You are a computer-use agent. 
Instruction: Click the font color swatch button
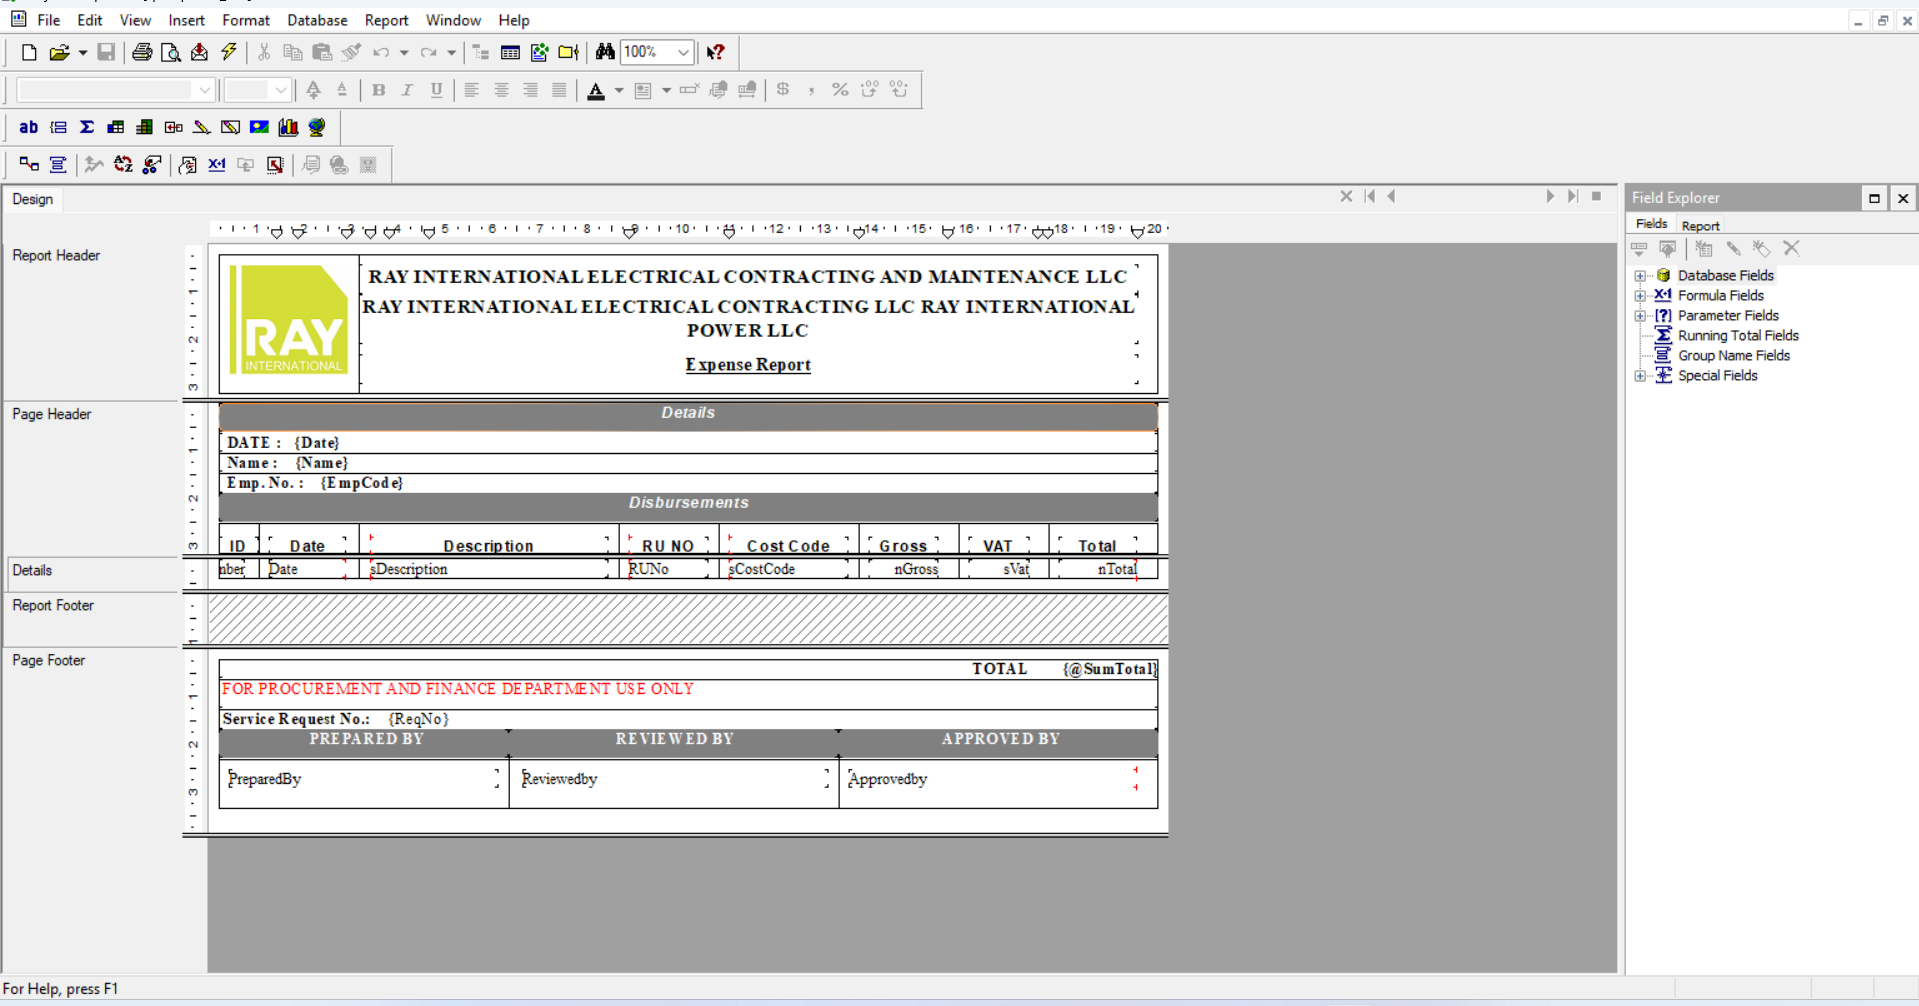point(596,91)
